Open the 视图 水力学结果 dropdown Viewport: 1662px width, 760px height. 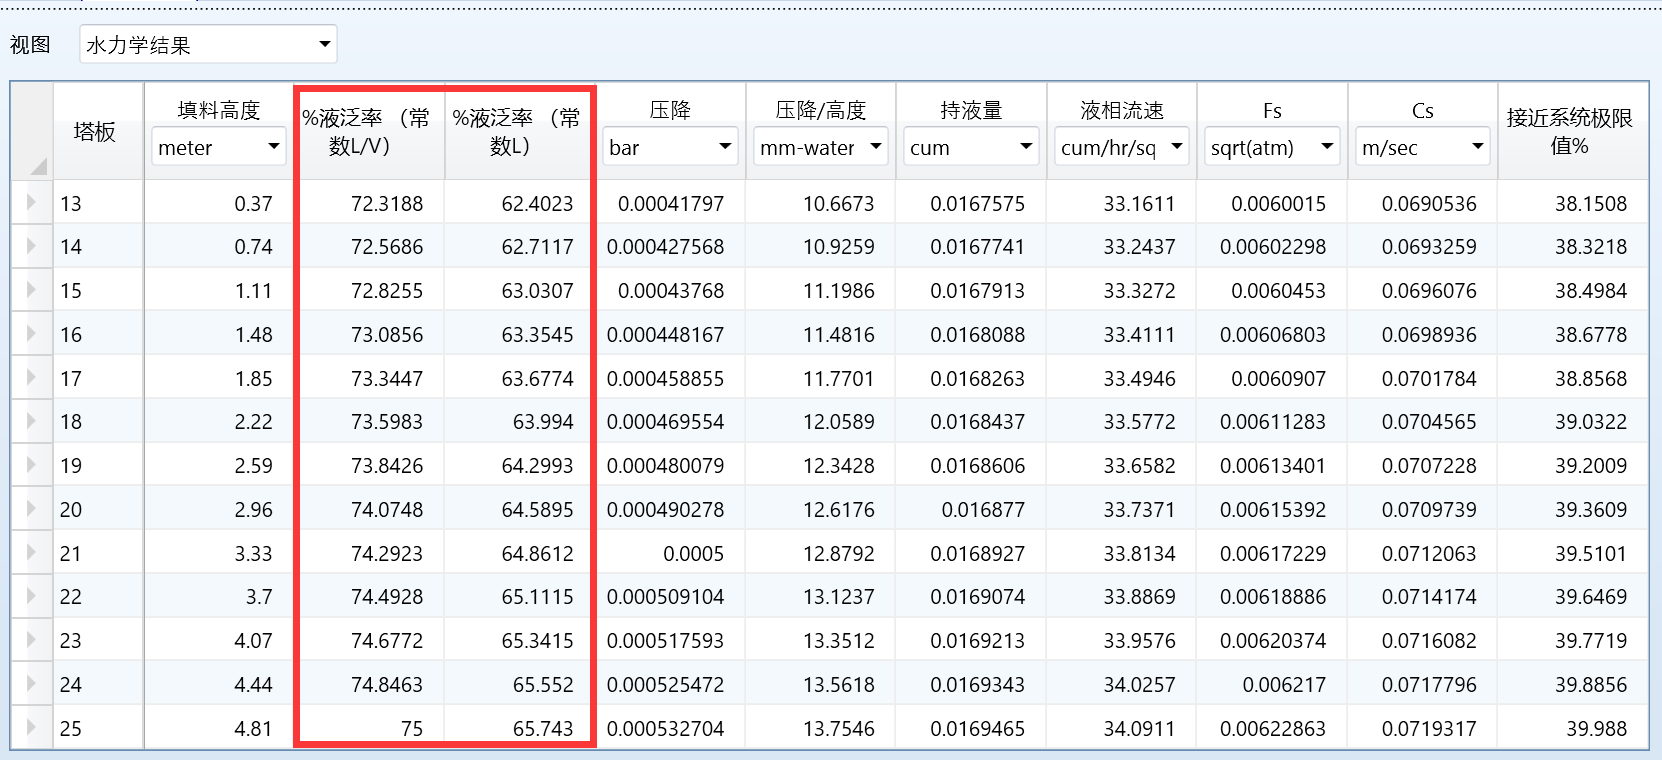click(x=208, y=45)
